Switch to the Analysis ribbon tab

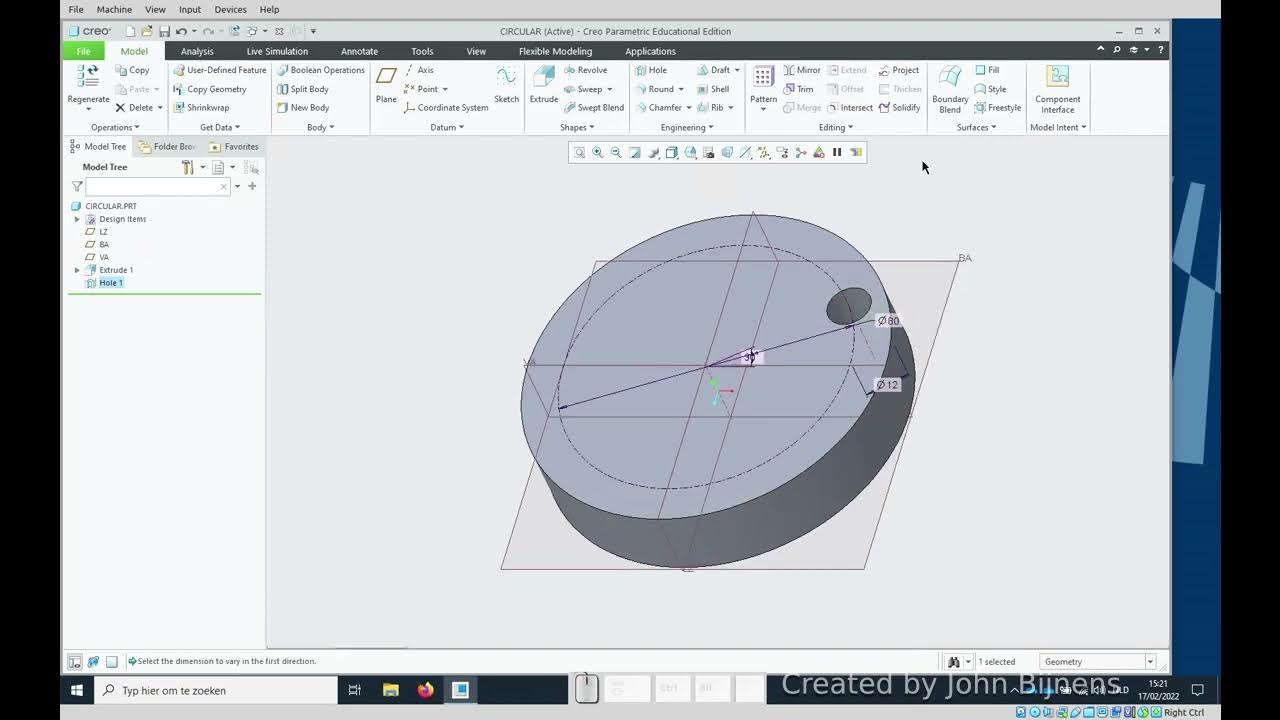[197, 51]
